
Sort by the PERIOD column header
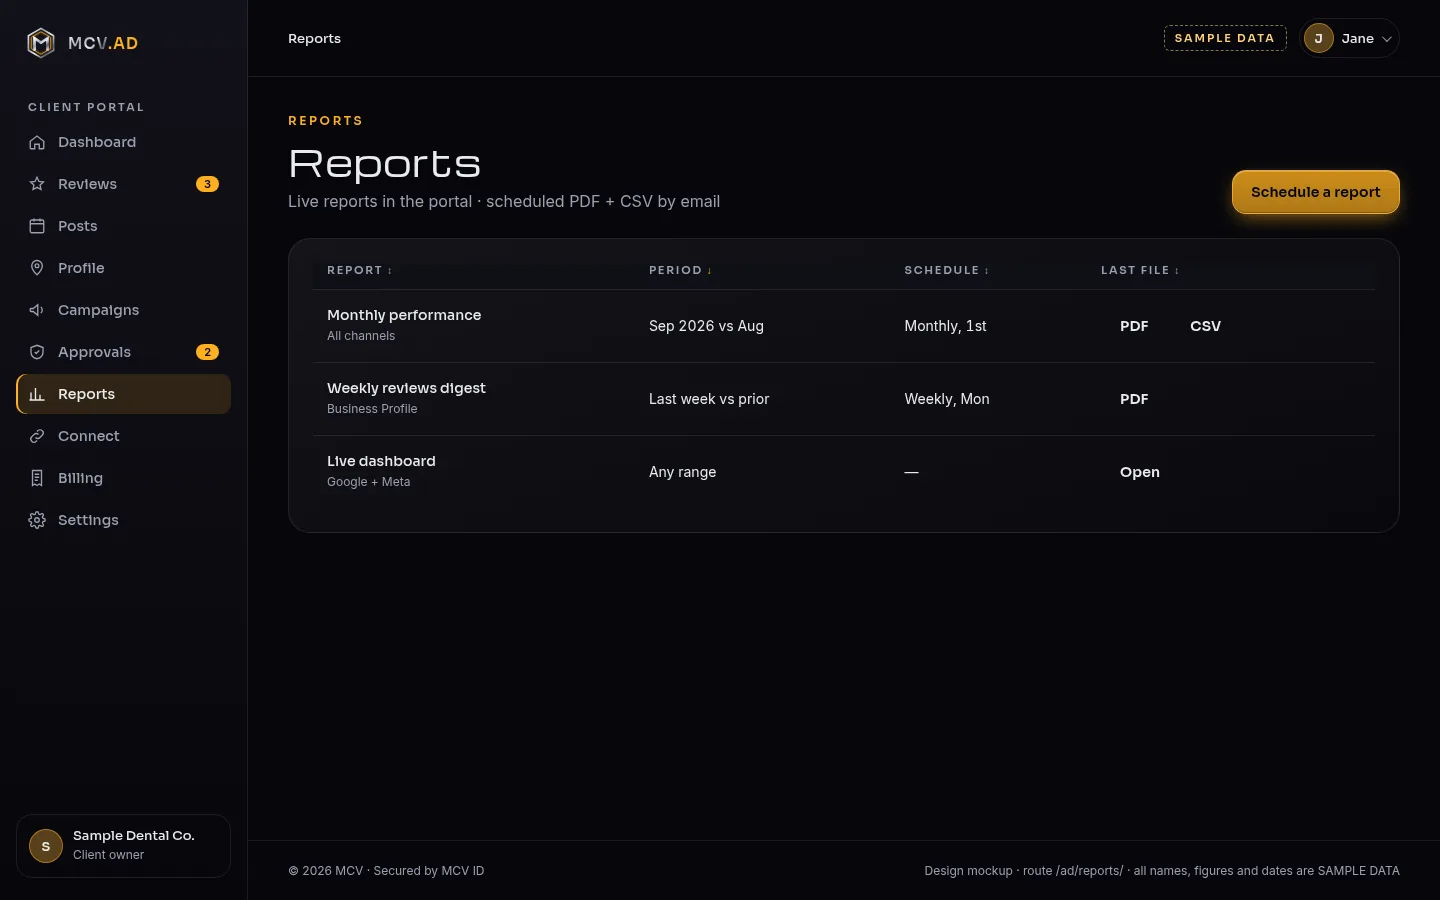coord(681,270)
